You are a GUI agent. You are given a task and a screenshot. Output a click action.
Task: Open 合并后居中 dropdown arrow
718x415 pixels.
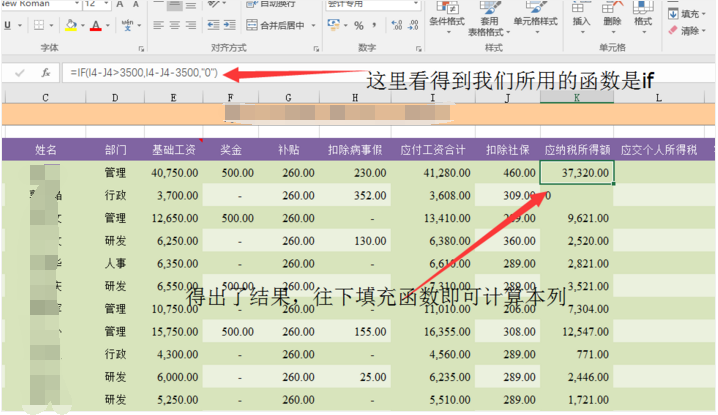pos(314,26)
